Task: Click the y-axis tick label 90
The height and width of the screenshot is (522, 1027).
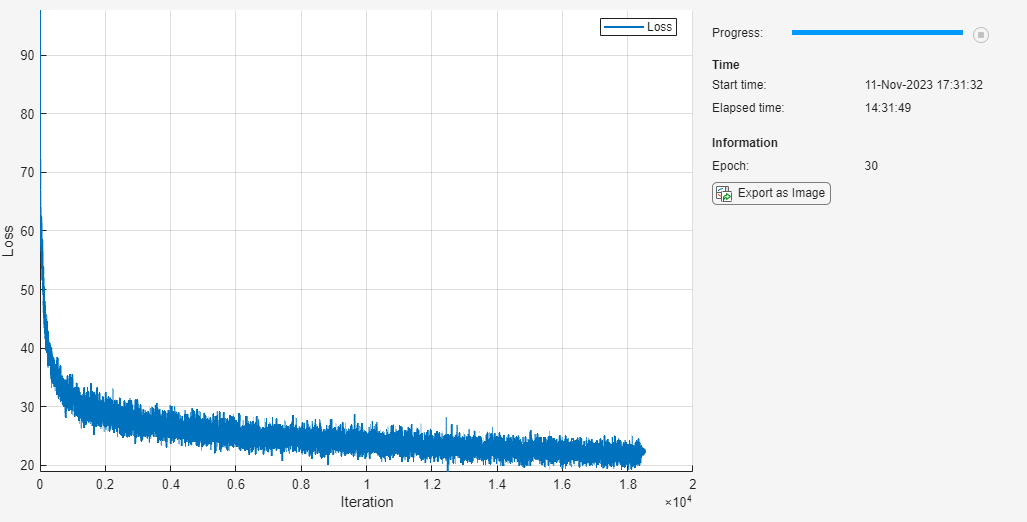Action: pos(28,56)
